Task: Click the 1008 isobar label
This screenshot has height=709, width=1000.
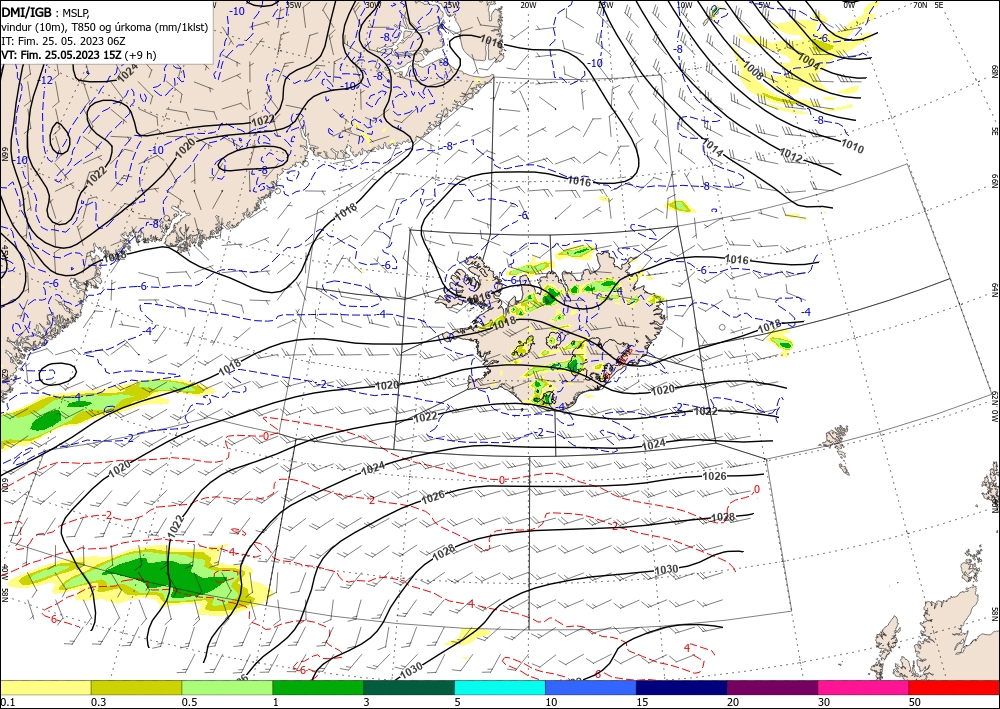Action: pos(753,71)
